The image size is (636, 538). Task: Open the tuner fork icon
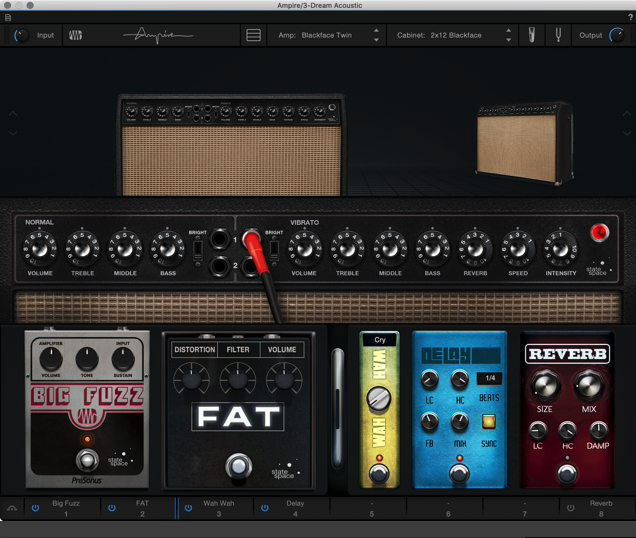559,35
